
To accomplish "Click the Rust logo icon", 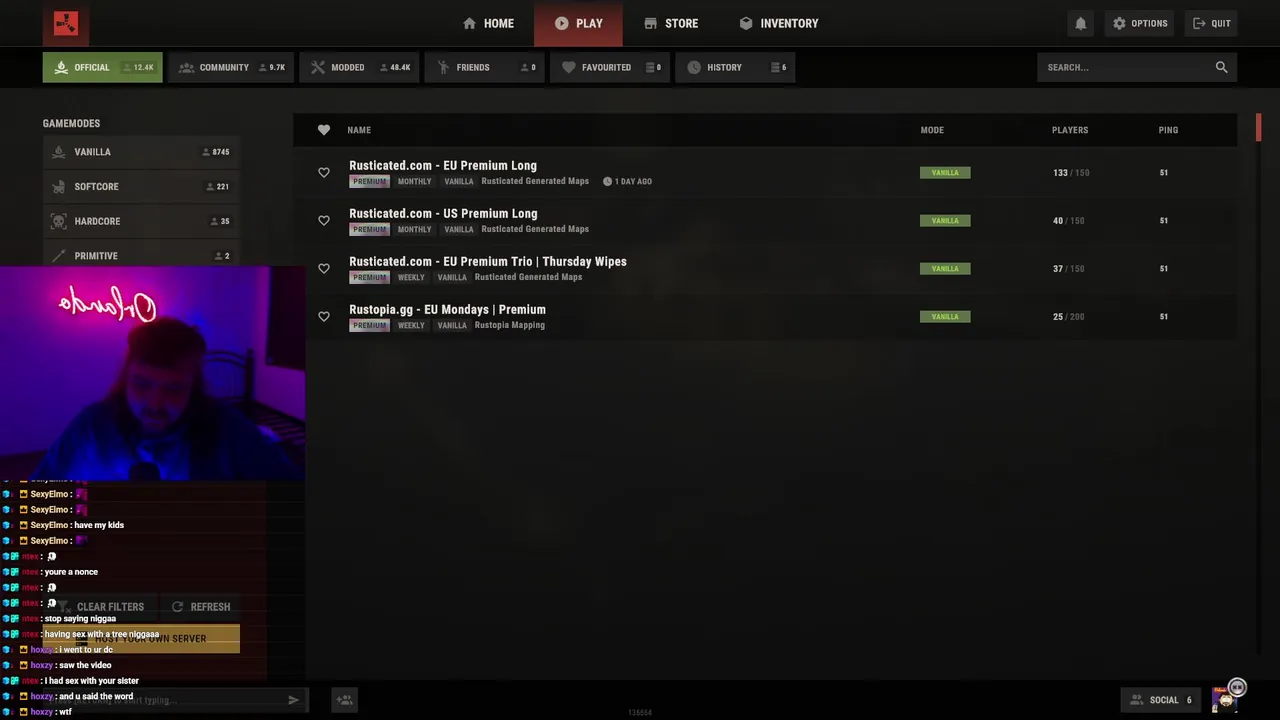I will coord(66,23).
